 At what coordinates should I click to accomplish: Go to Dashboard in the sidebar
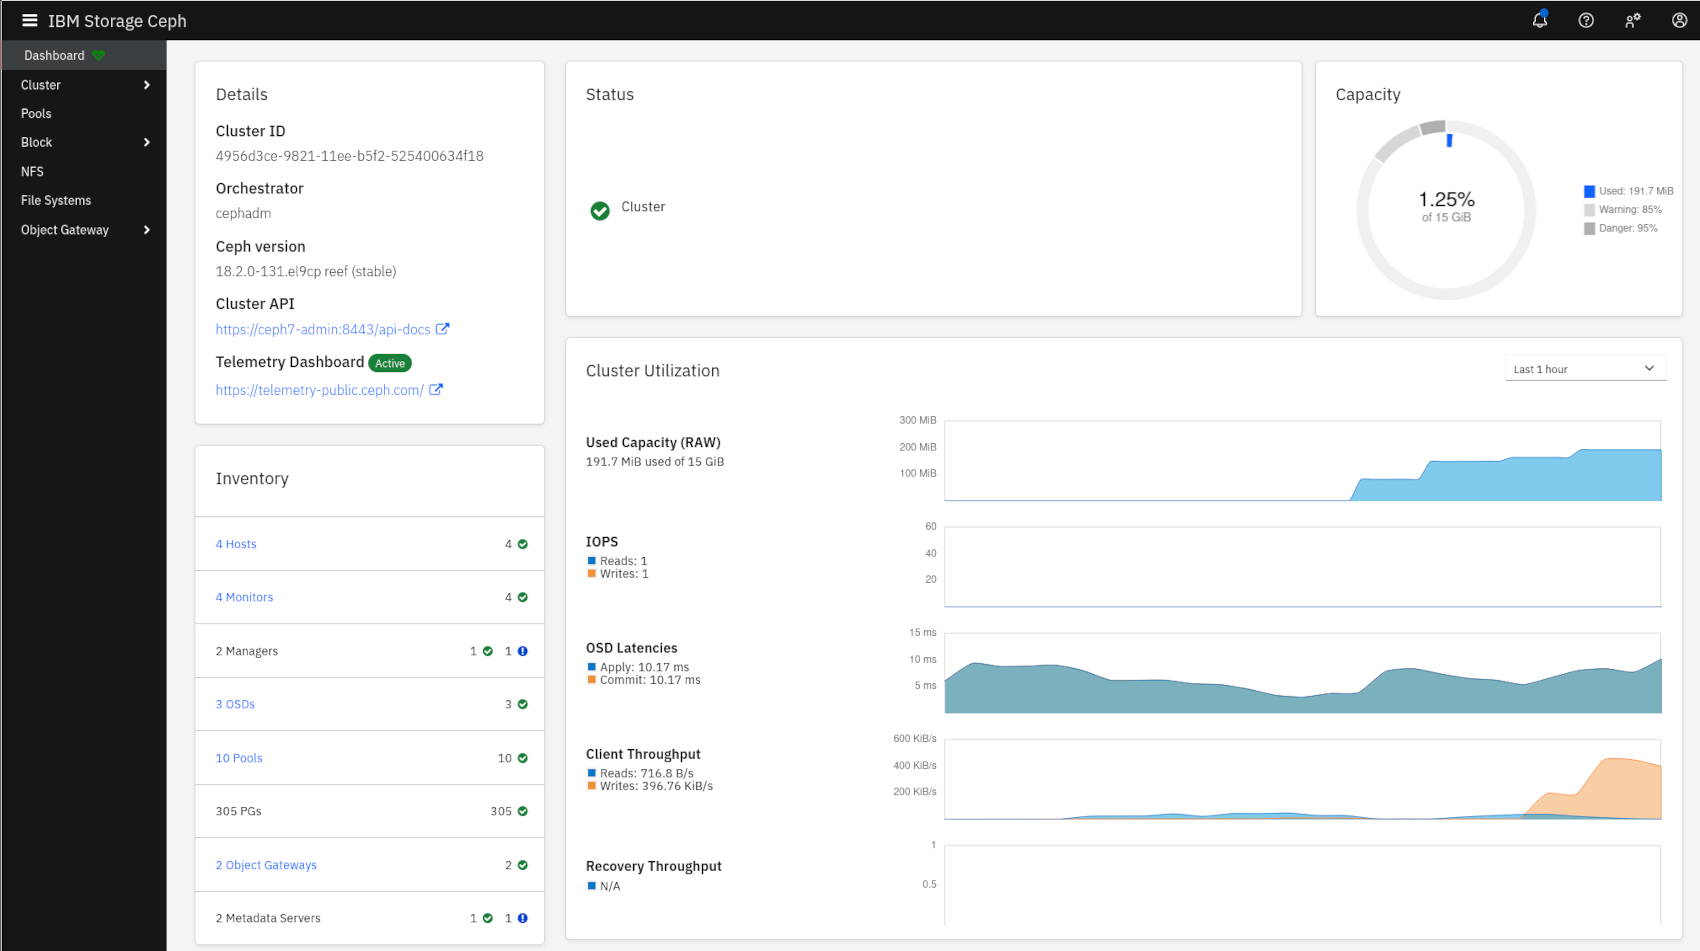tap(83, 55)
